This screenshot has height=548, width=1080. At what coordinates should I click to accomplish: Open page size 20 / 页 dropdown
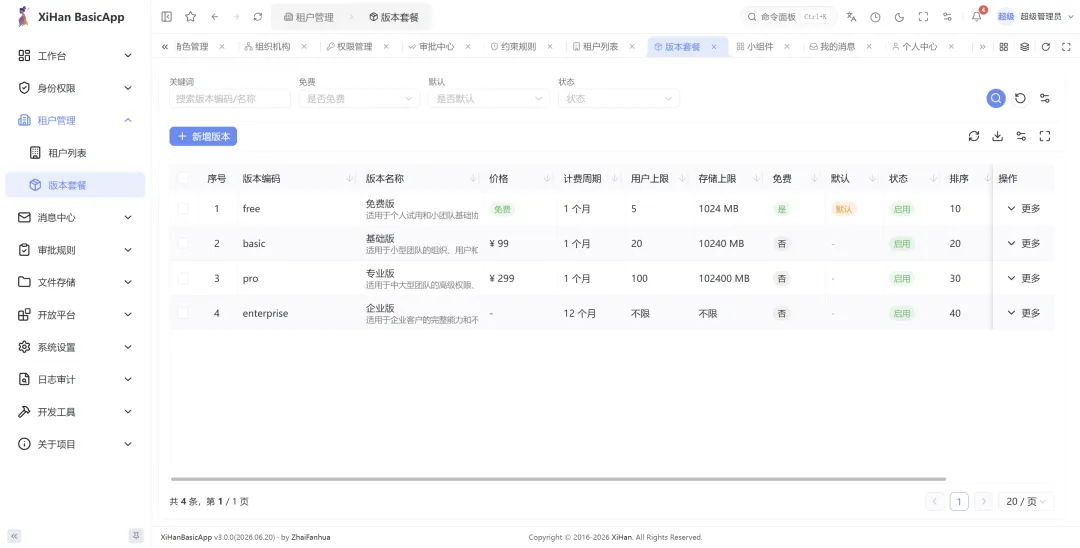coord(1026,501)
